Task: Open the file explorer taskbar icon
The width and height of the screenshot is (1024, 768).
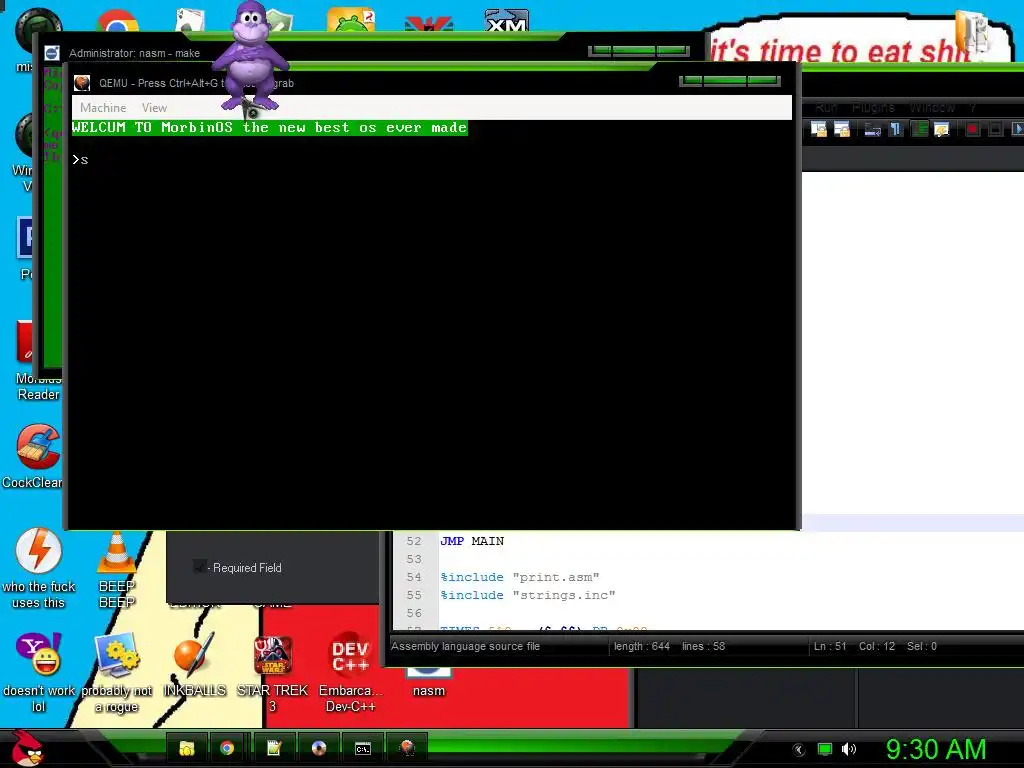Action: 187,748
